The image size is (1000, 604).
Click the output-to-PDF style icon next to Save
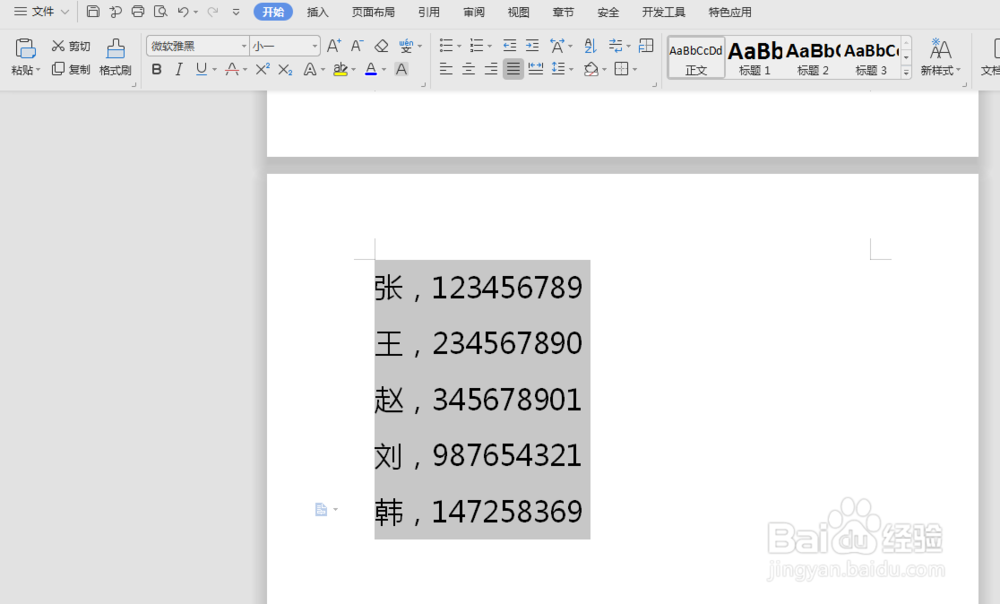[115, 11]
